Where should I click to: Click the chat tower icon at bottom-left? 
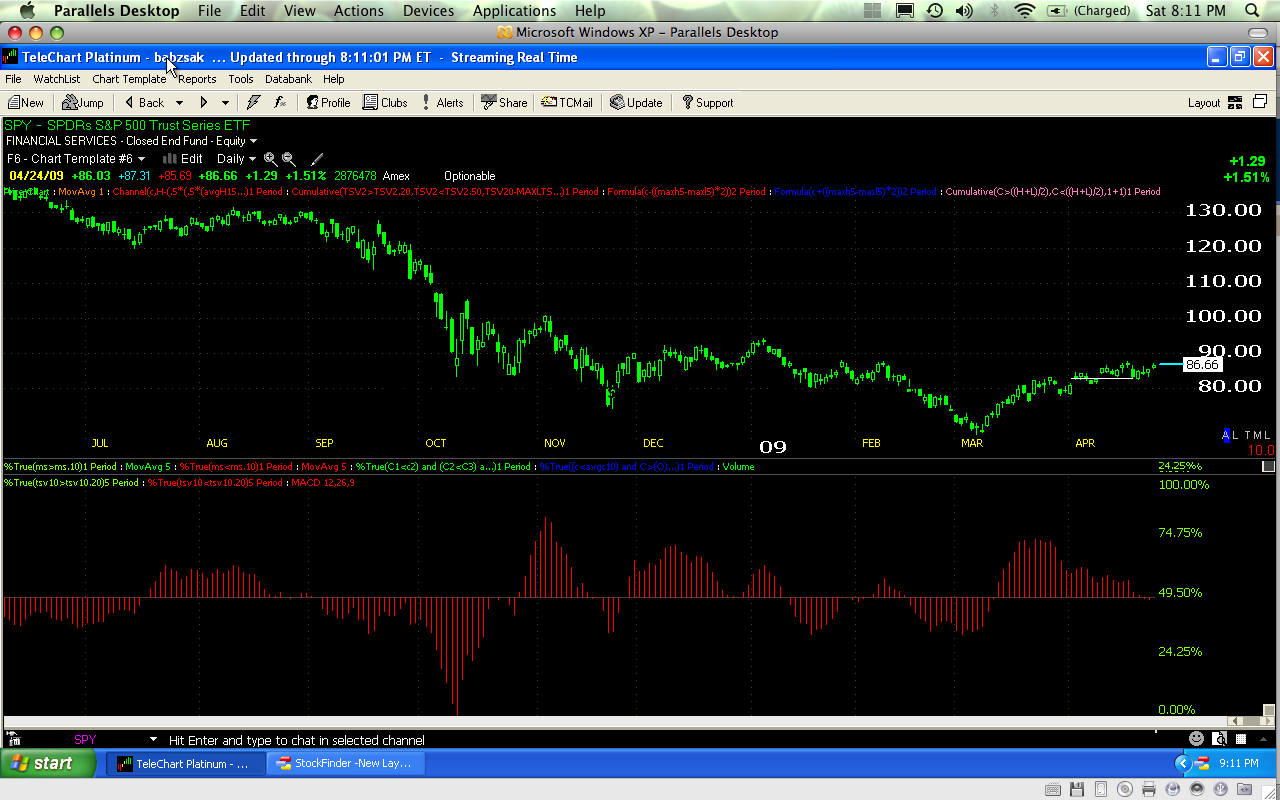coord(14,739)
